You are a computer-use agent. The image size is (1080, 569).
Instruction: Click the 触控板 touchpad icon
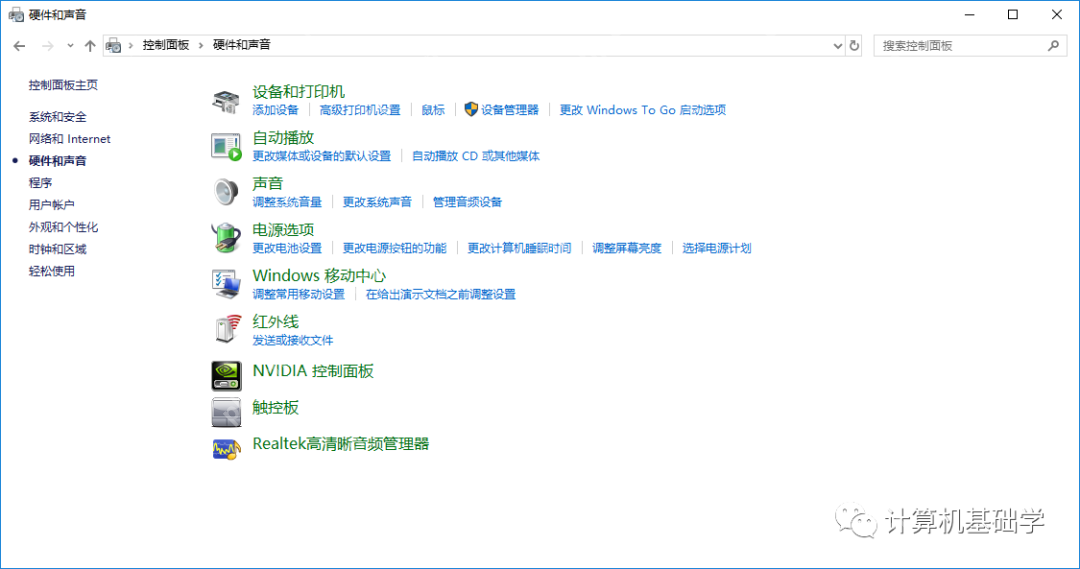(226, 411)
